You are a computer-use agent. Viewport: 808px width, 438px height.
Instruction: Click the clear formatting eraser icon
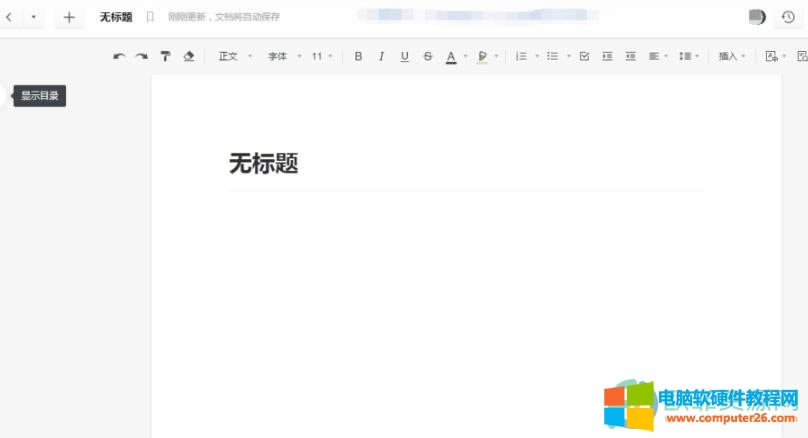pos(189,57)
